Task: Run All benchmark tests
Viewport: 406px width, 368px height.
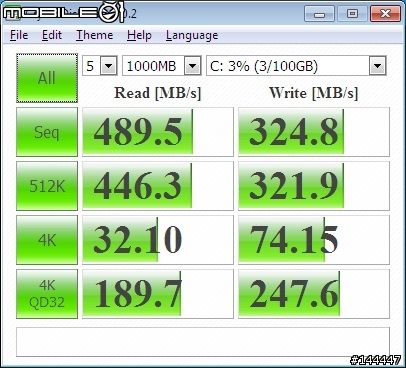Action: (47, 78)
